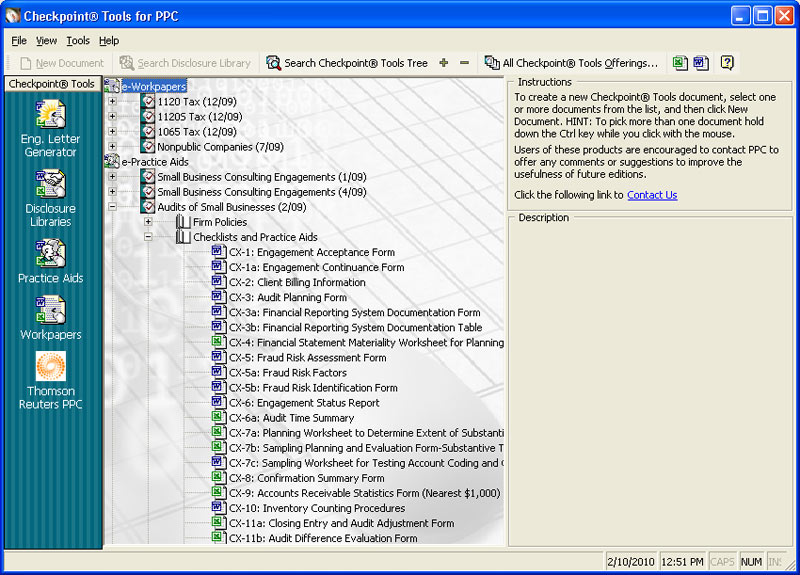Follow the Contact Us link
This screenshot has width=800, height=575.
(x=652, y=195)
